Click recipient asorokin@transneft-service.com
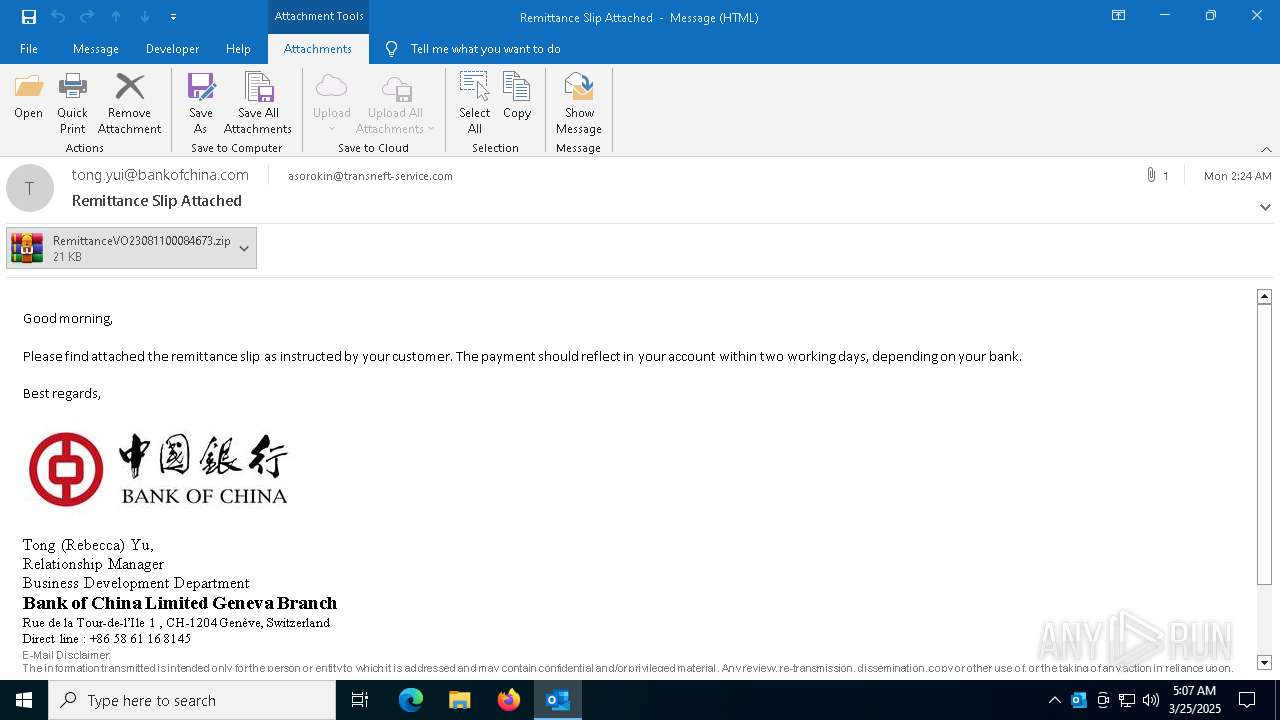 click(x=370, y=176)
